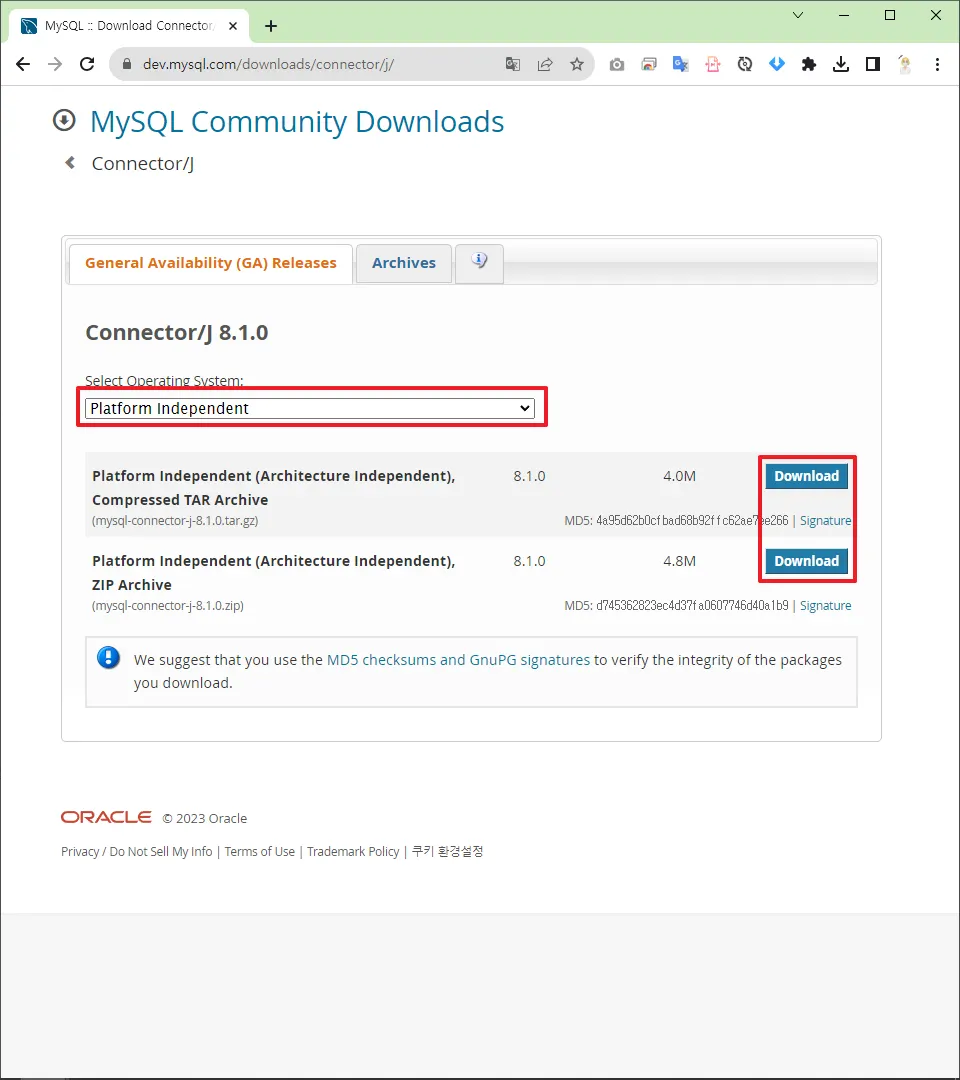Open the information tab icon
The width and height of the screenshot is (960, 1080).
[479, 262]
